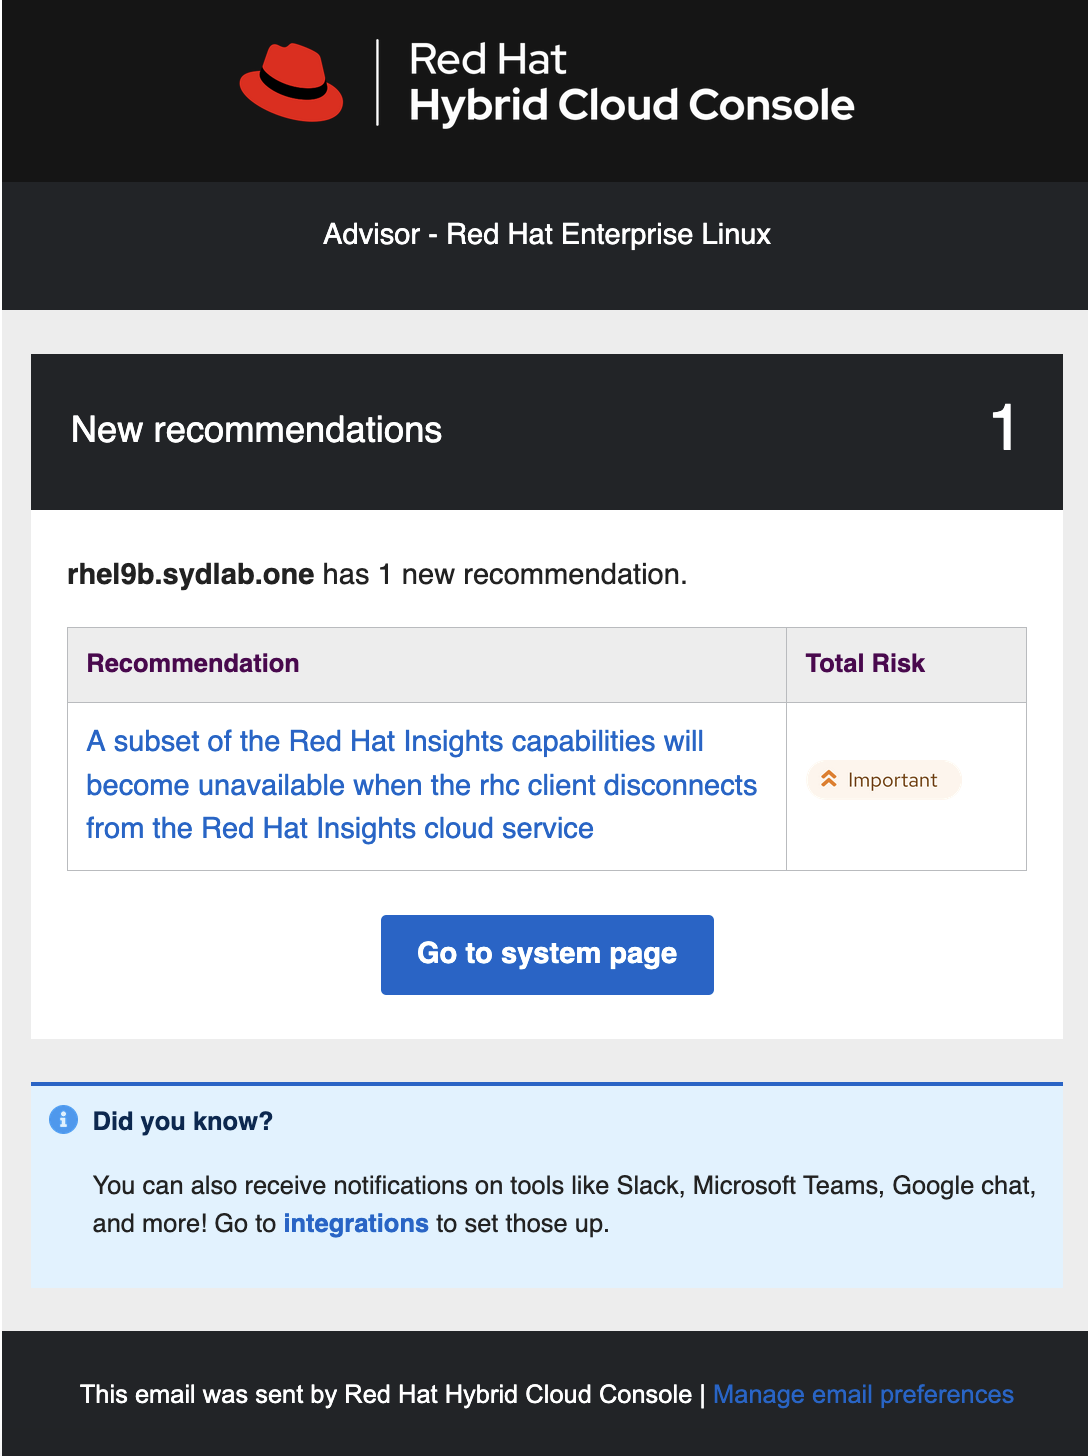Click the recommendations count number 1
The height and width of the screenshot is (1456, 1088).
[1003, 428]
